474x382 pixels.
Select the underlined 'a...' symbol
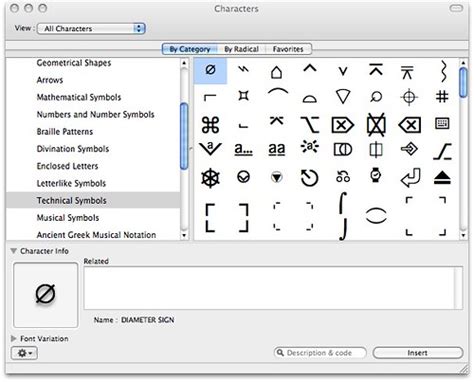pyautogui.click(x=243, y=149)
